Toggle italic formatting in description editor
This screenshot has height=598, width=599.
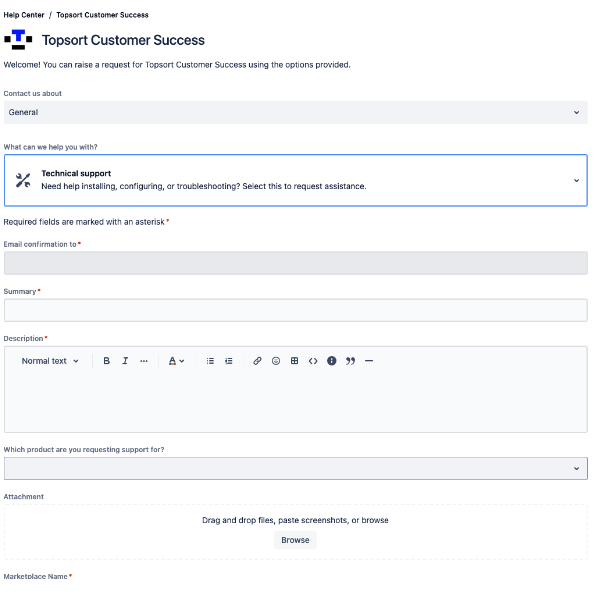[x=125, y=361]
